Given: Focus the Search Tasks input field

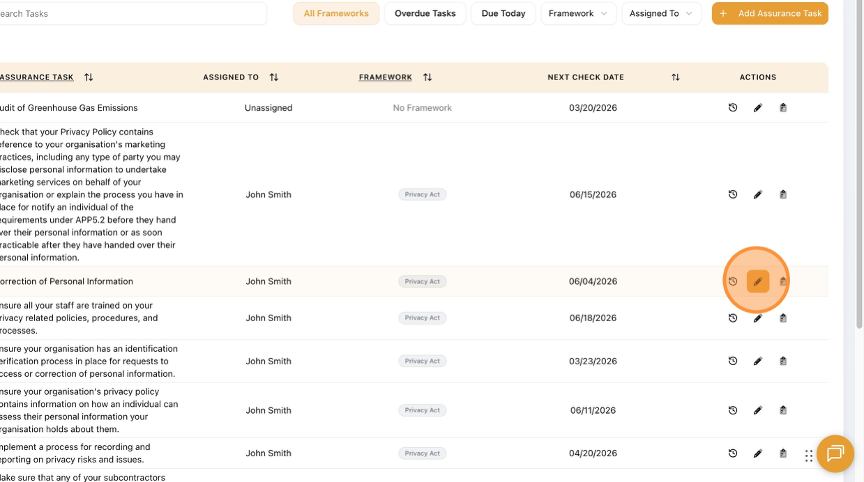Looking at the screenshot, I should 130,14.
